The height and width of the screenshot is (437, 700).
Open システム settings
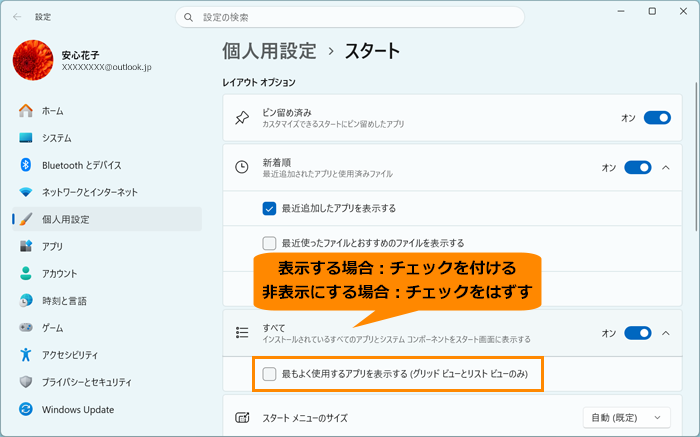point(107,138)
